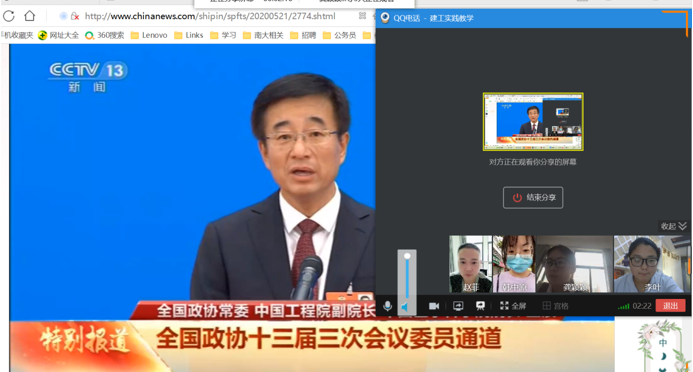Open the 学习 bookmarks folder
This screenshot has width=693, height=372.
pyautogui.click(x=223, y=35)
